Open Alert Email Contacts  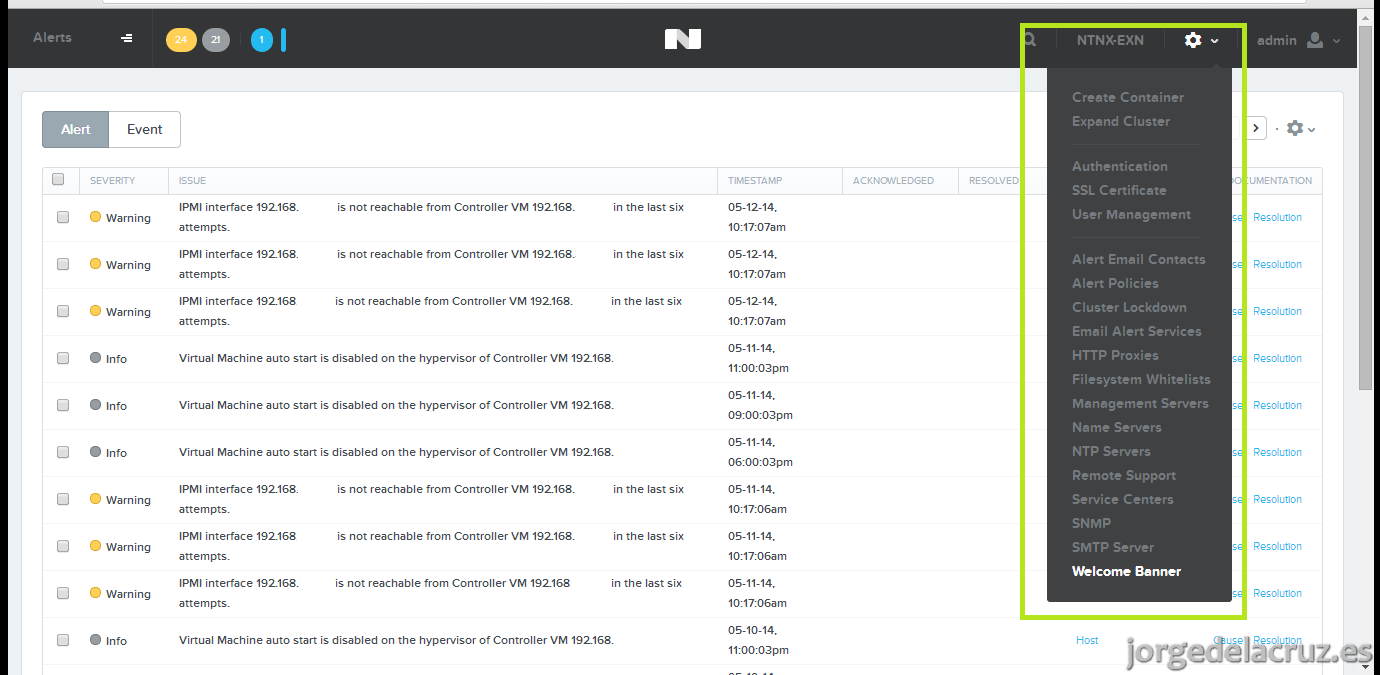click(1139, 259)
